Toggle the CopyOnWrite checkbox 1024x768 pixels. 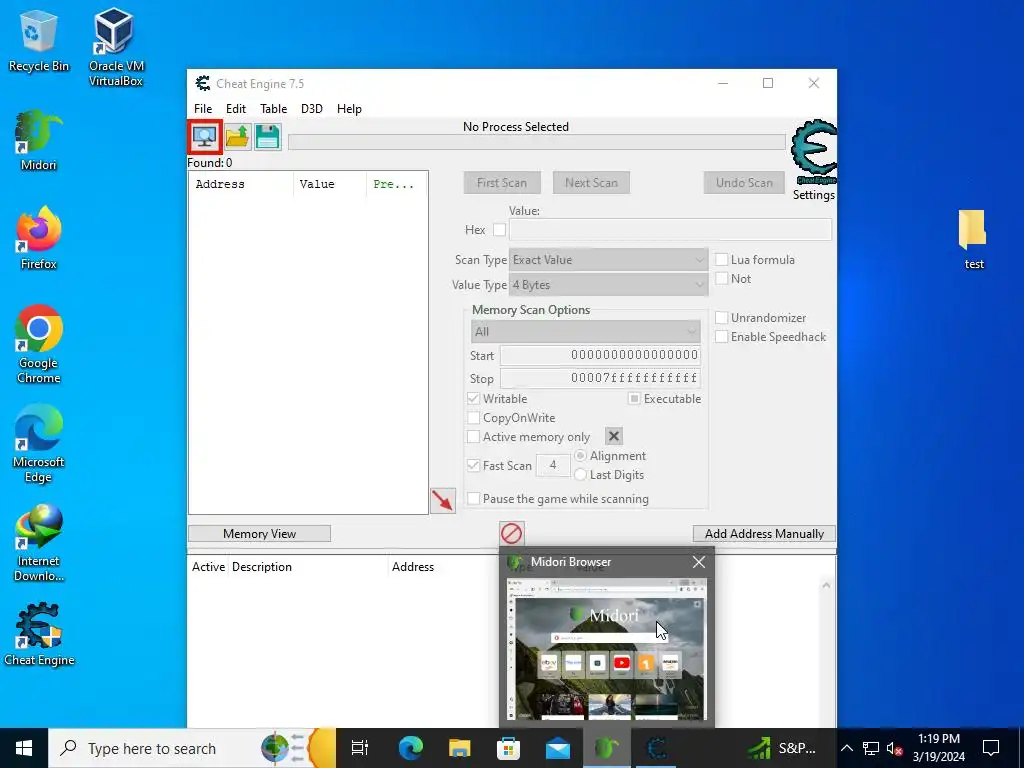click(x=473, y=417)
